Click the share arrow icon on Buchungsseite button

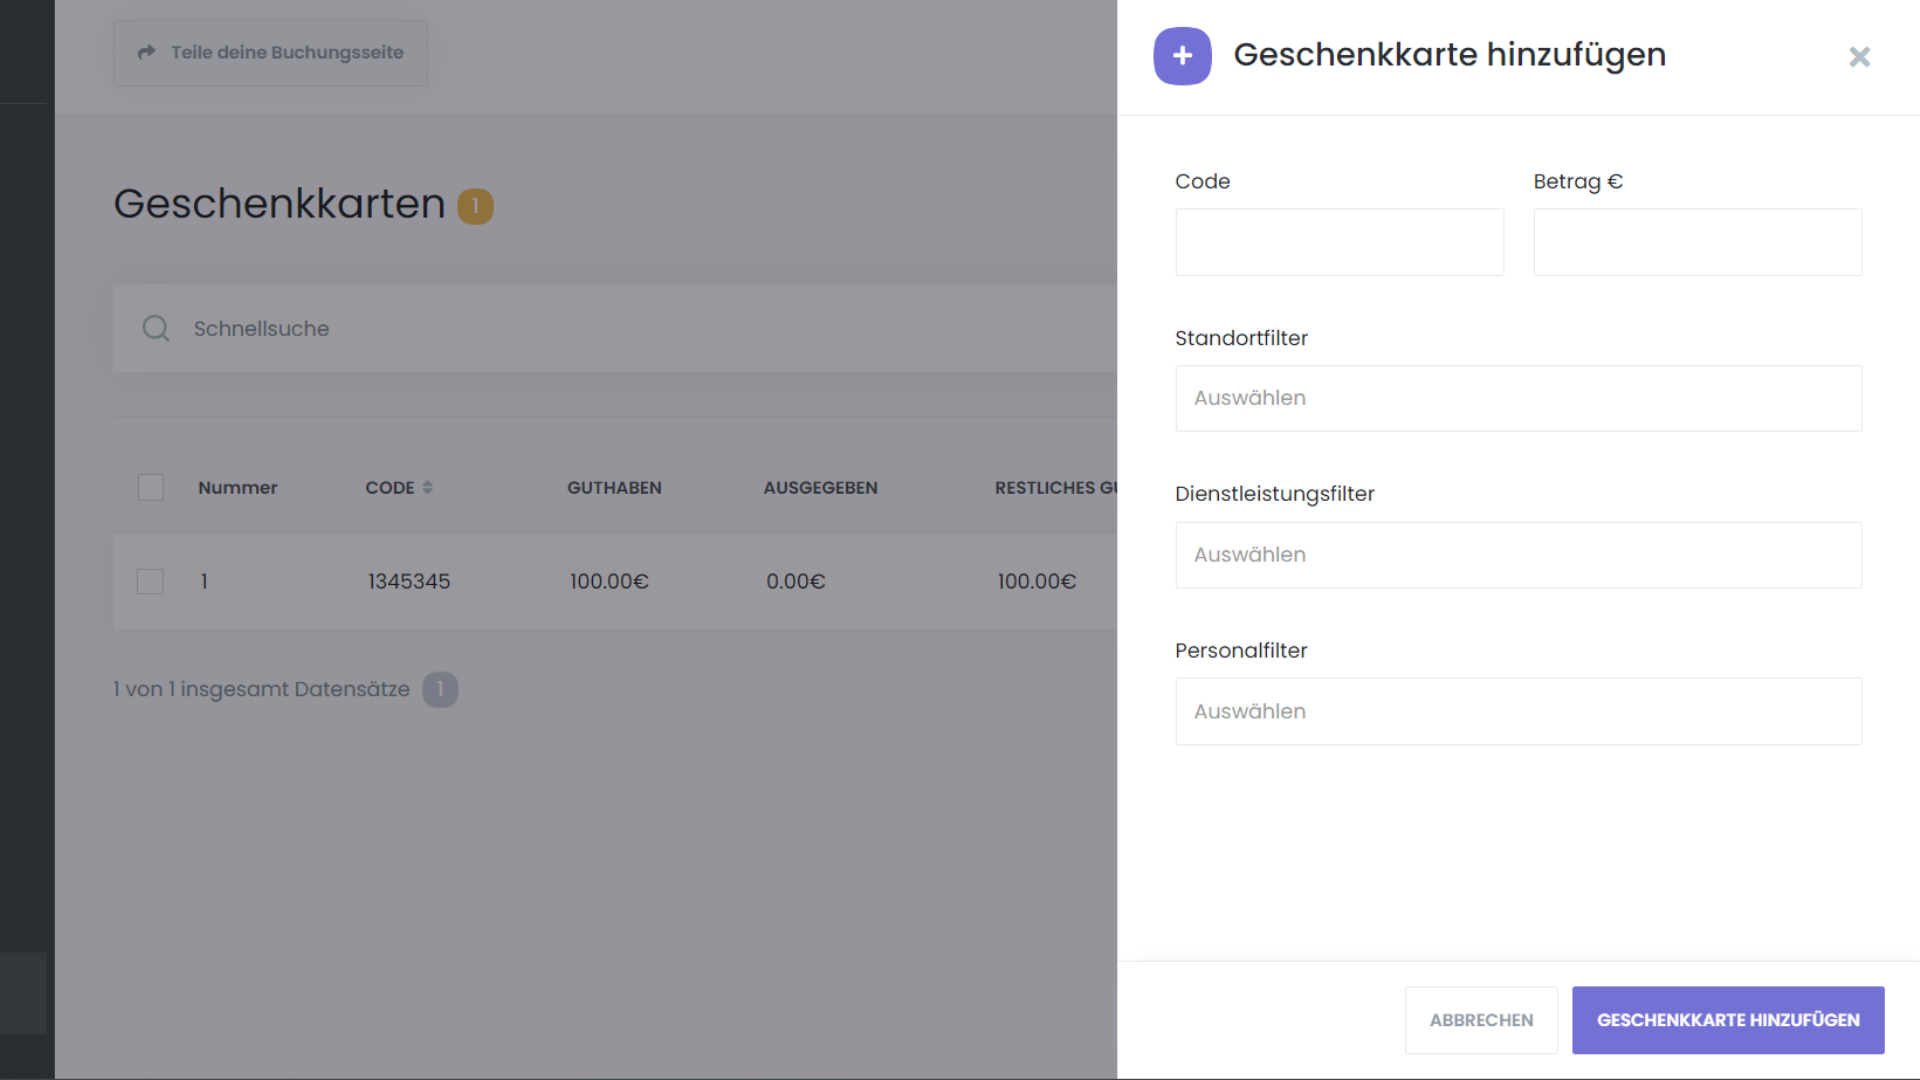tap(147, 52)
